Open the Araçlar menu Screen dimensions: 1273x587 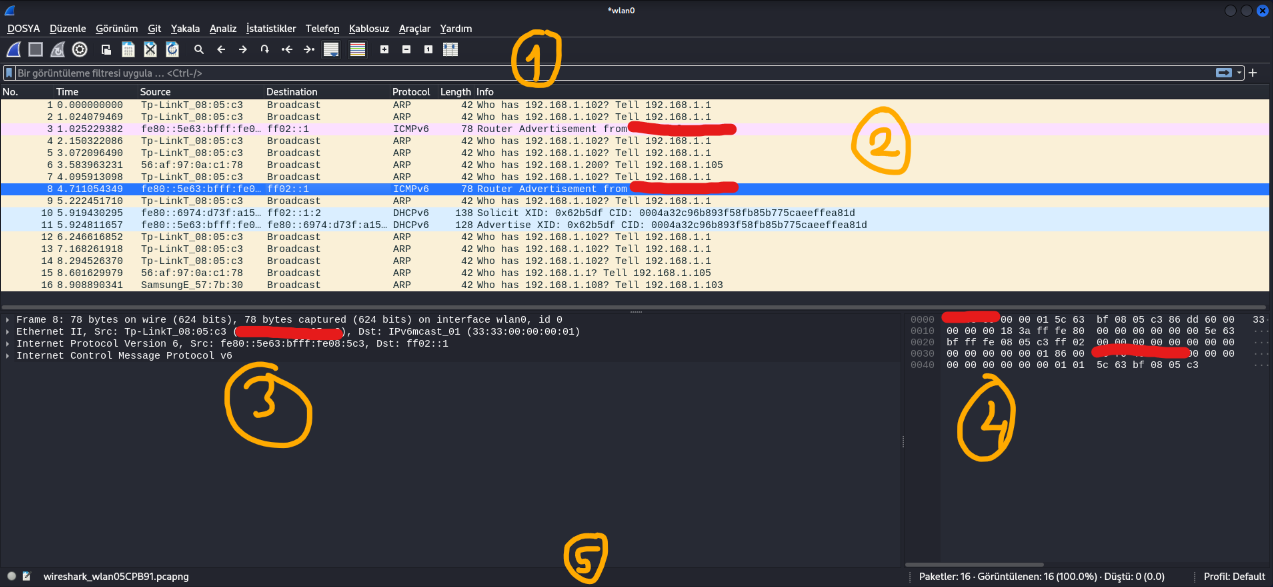(414, 28)
